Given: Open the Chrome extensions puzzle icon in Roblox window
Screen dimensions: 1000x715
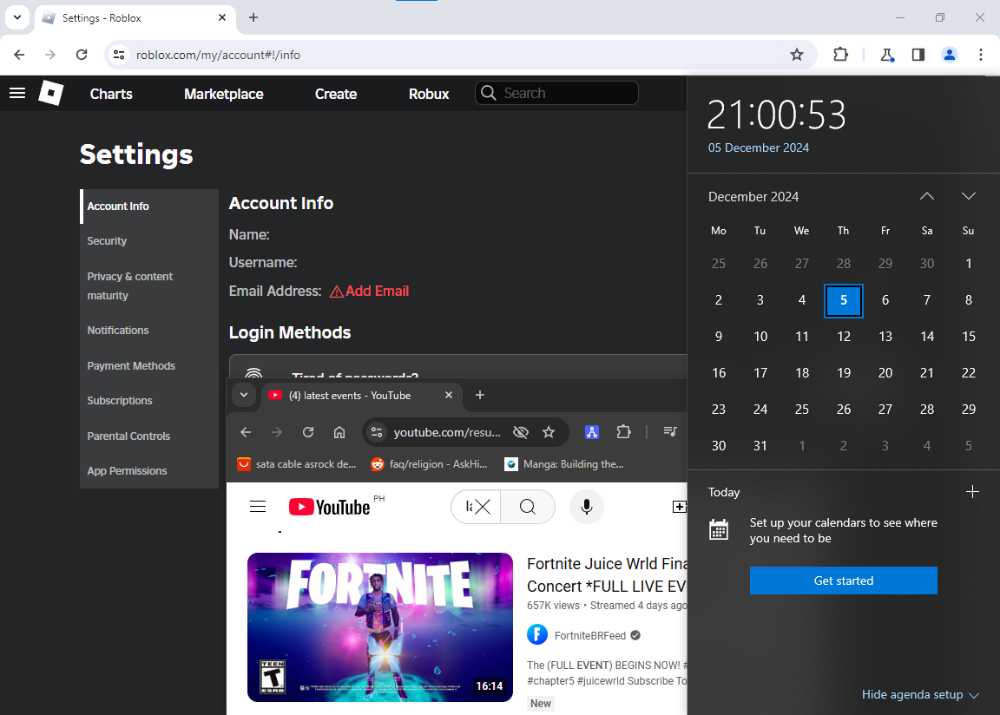Looking at the screenshot, I should click(841, 55).
